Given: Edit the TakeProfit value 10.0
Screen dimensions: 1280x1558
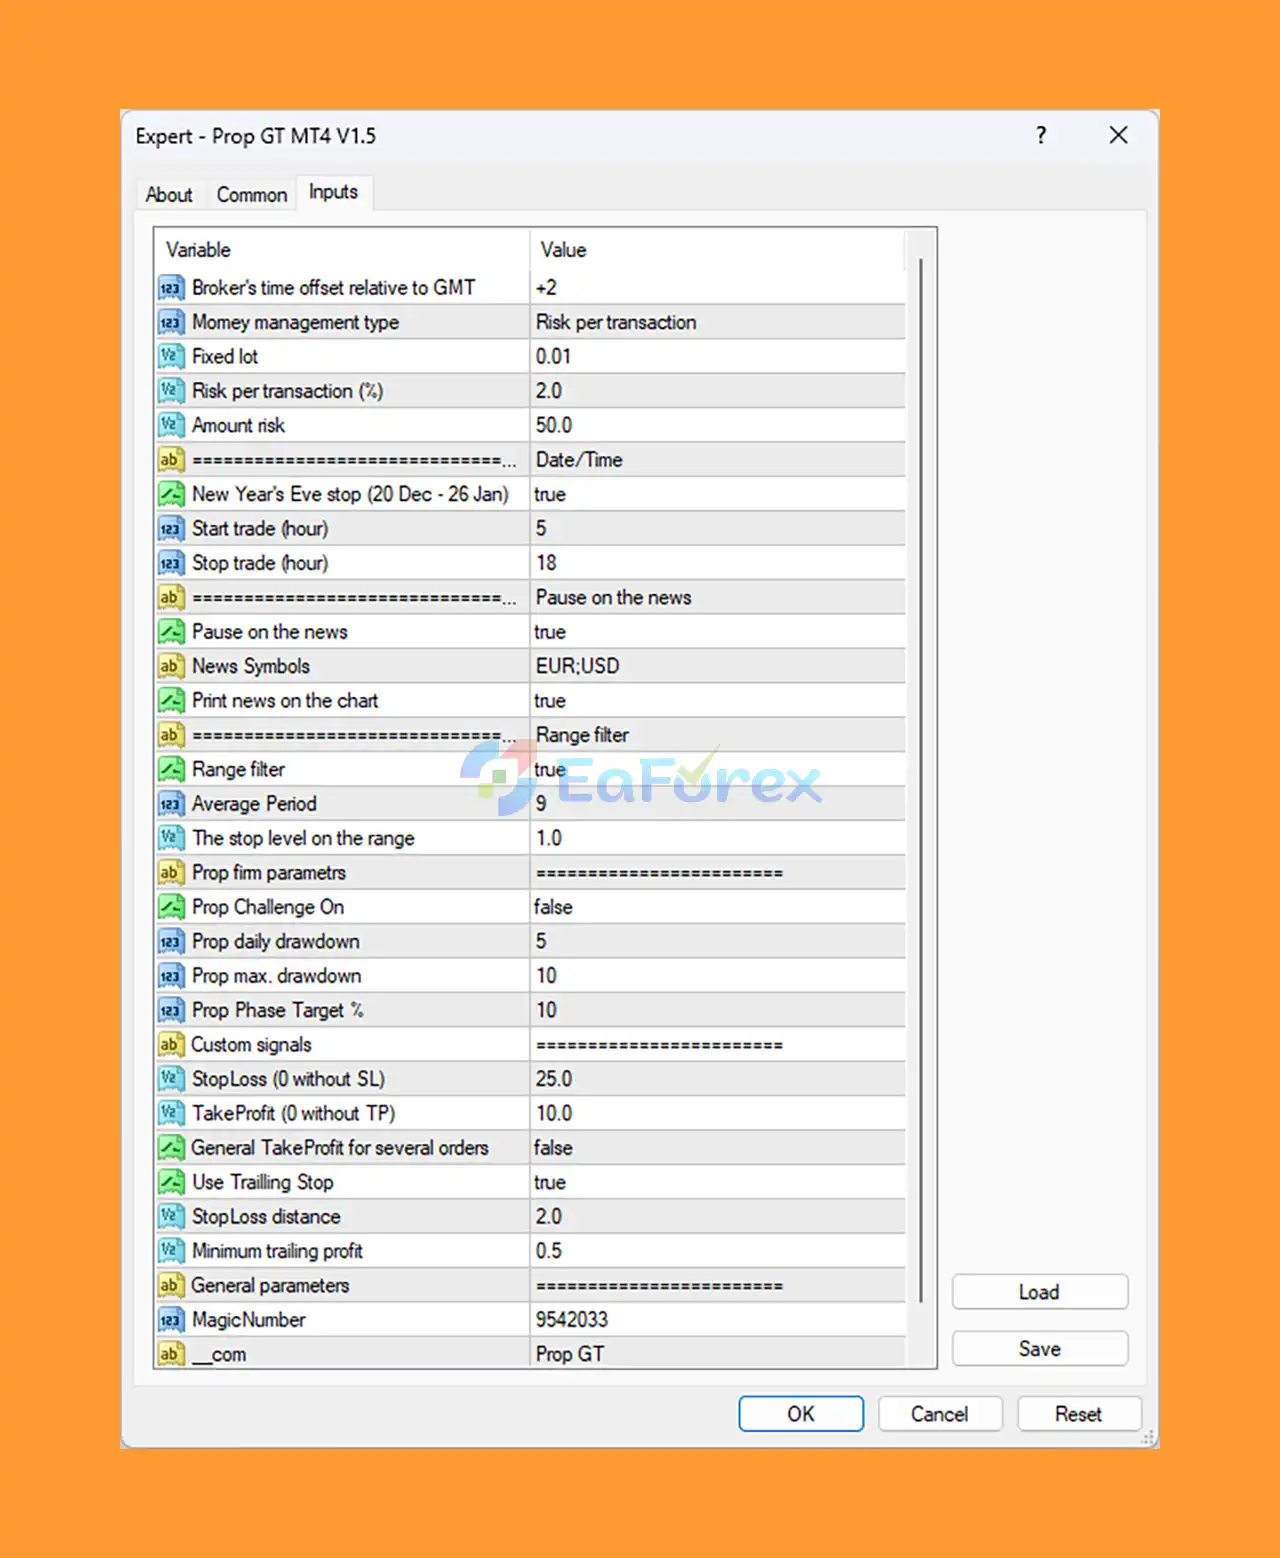Looking at the screenshot, I should coord(718,1114).
